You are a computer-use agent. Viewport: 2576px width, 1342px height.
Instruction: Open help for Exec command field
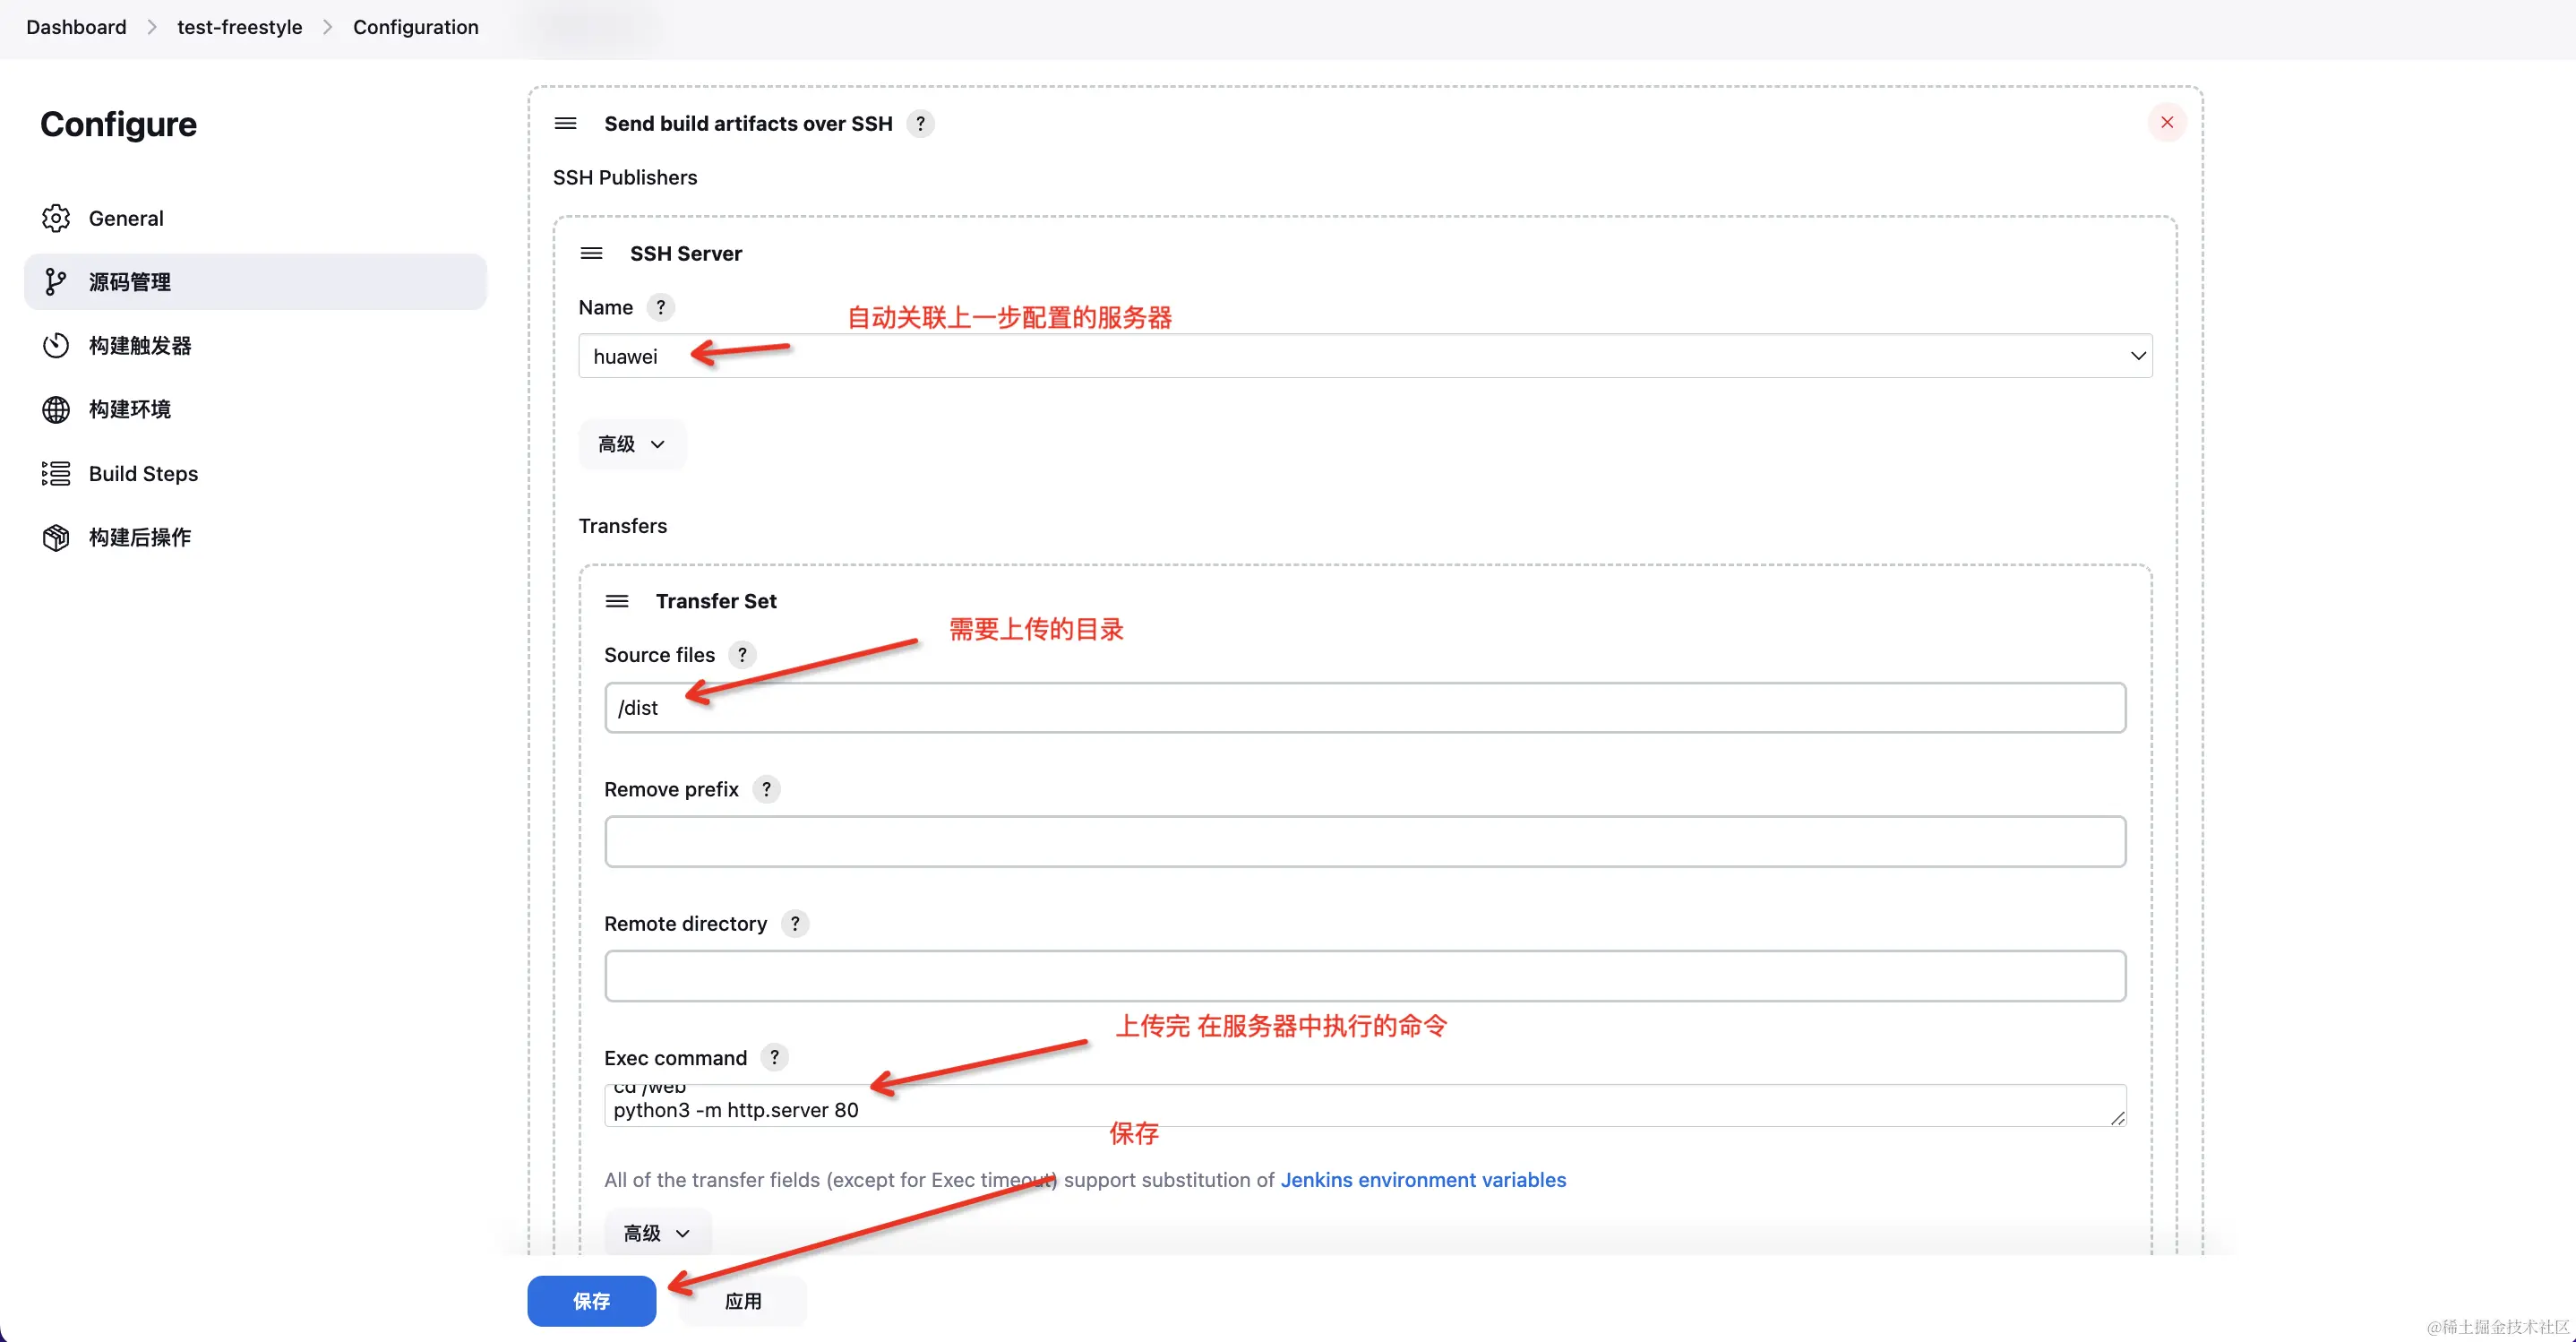coord(774,1058)
